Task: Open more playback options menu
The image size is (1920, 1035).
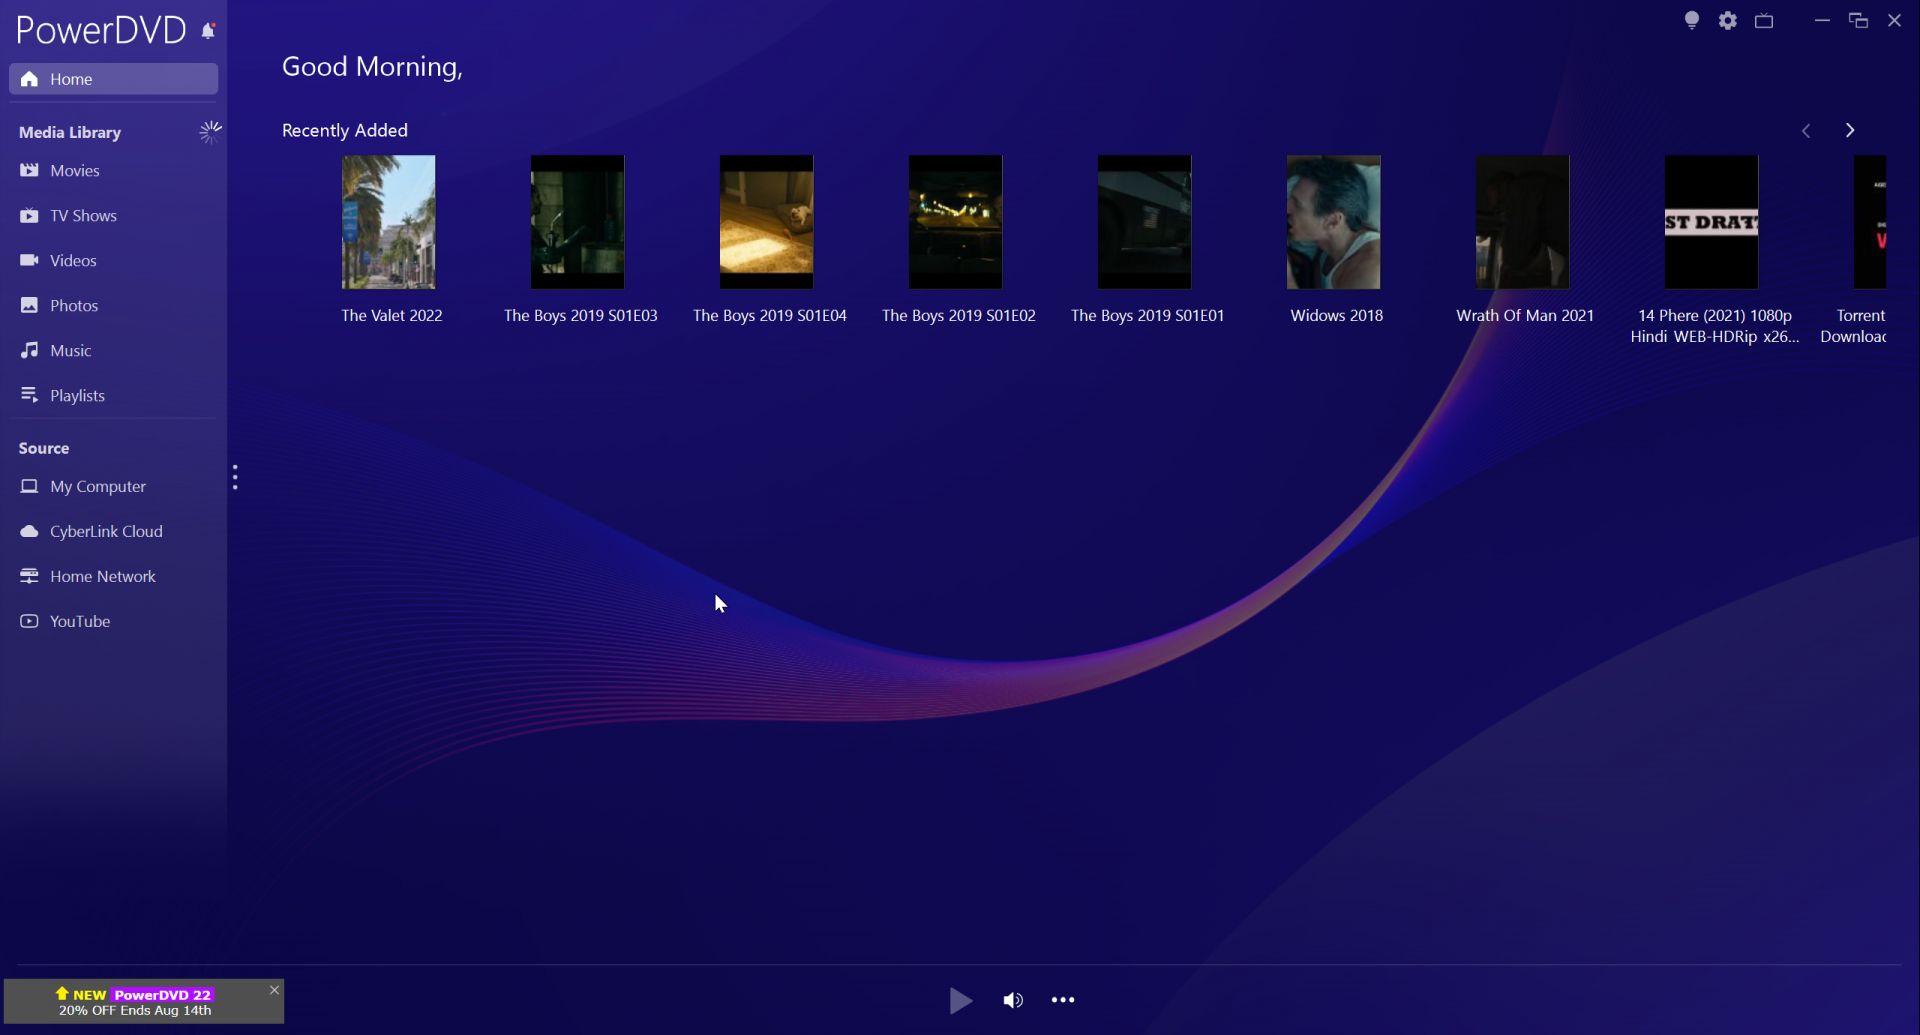Action: [1063, 1001]
